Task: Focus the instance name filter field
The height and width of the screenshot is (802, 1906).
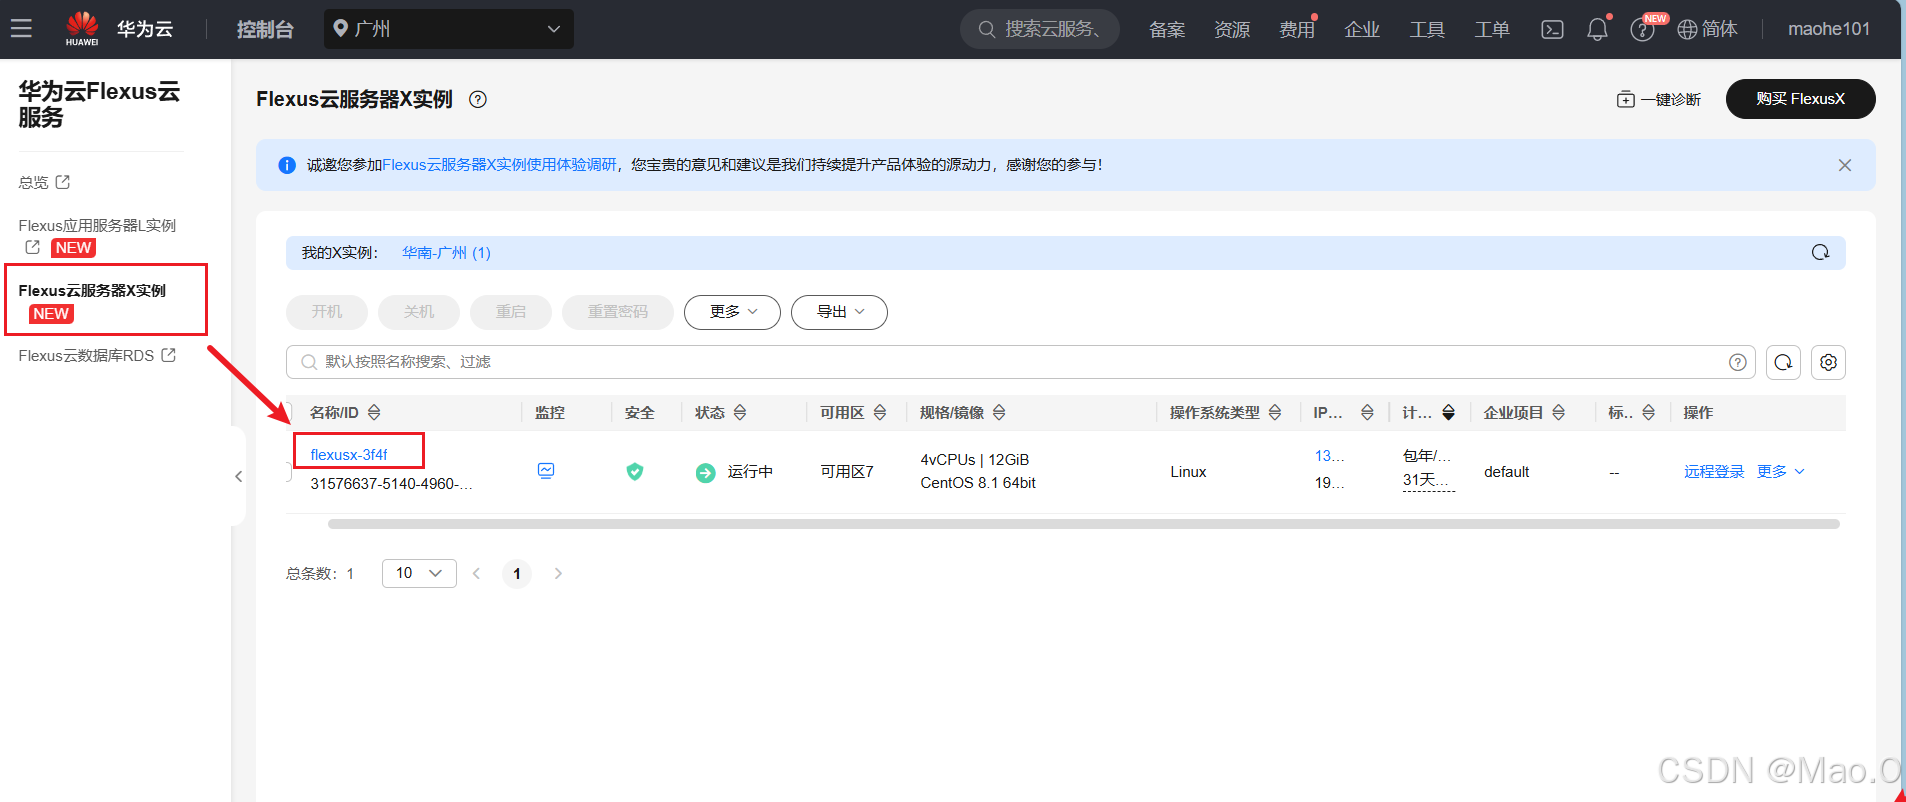Action: coord(1020,362)
